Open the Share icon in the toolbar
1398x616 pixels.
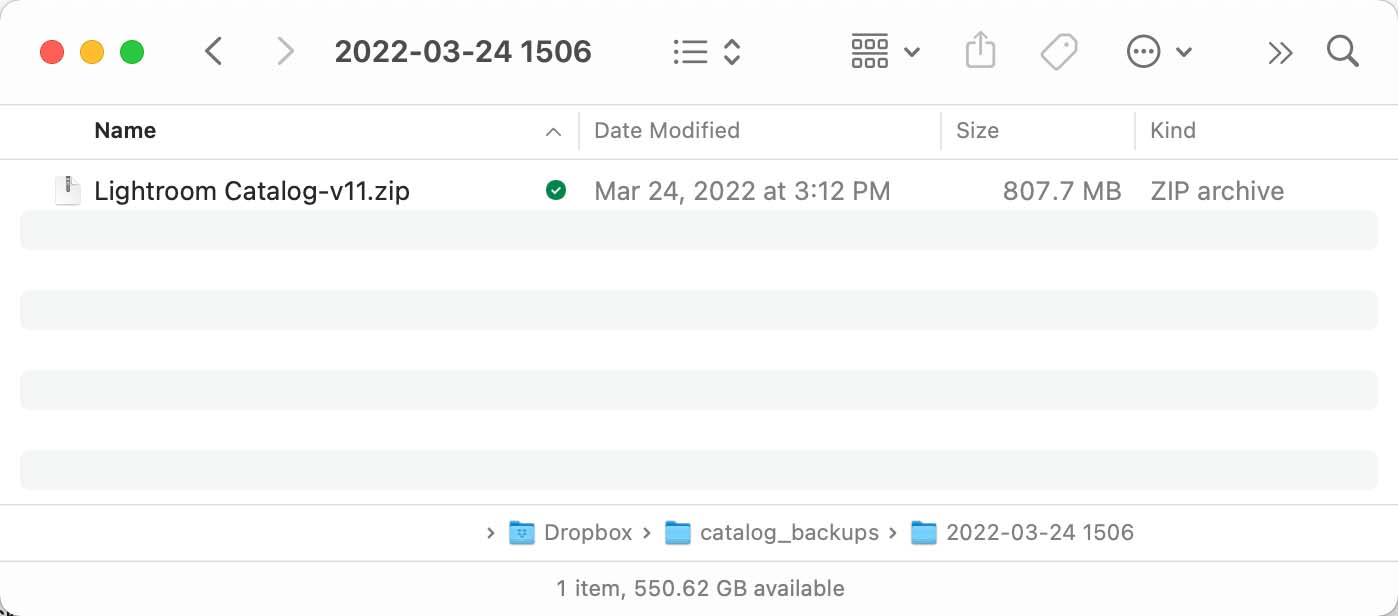(980, 51)
